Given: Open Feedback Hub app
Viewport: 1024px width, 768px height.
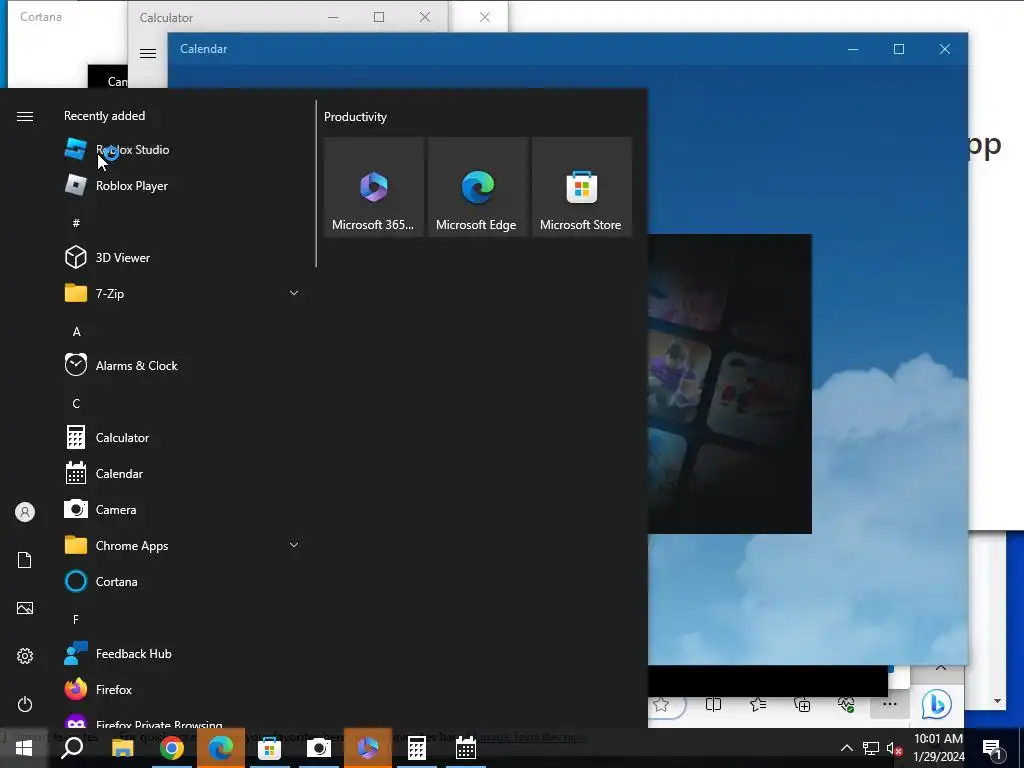Looking at the screenshot, I should (182, 654).
